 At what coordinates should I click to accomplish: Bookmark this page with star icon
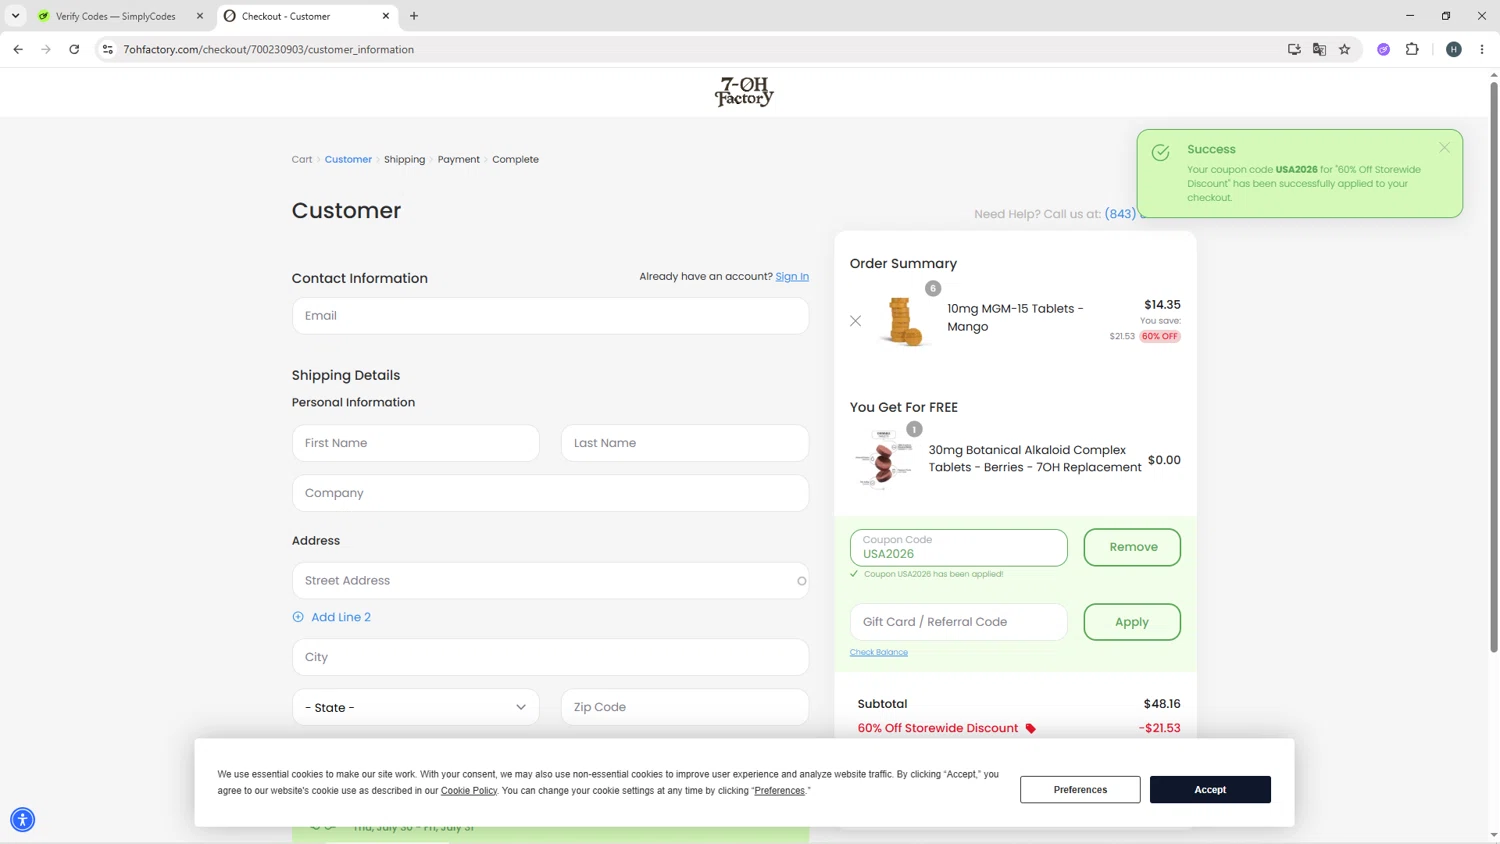coord(1345,49)
